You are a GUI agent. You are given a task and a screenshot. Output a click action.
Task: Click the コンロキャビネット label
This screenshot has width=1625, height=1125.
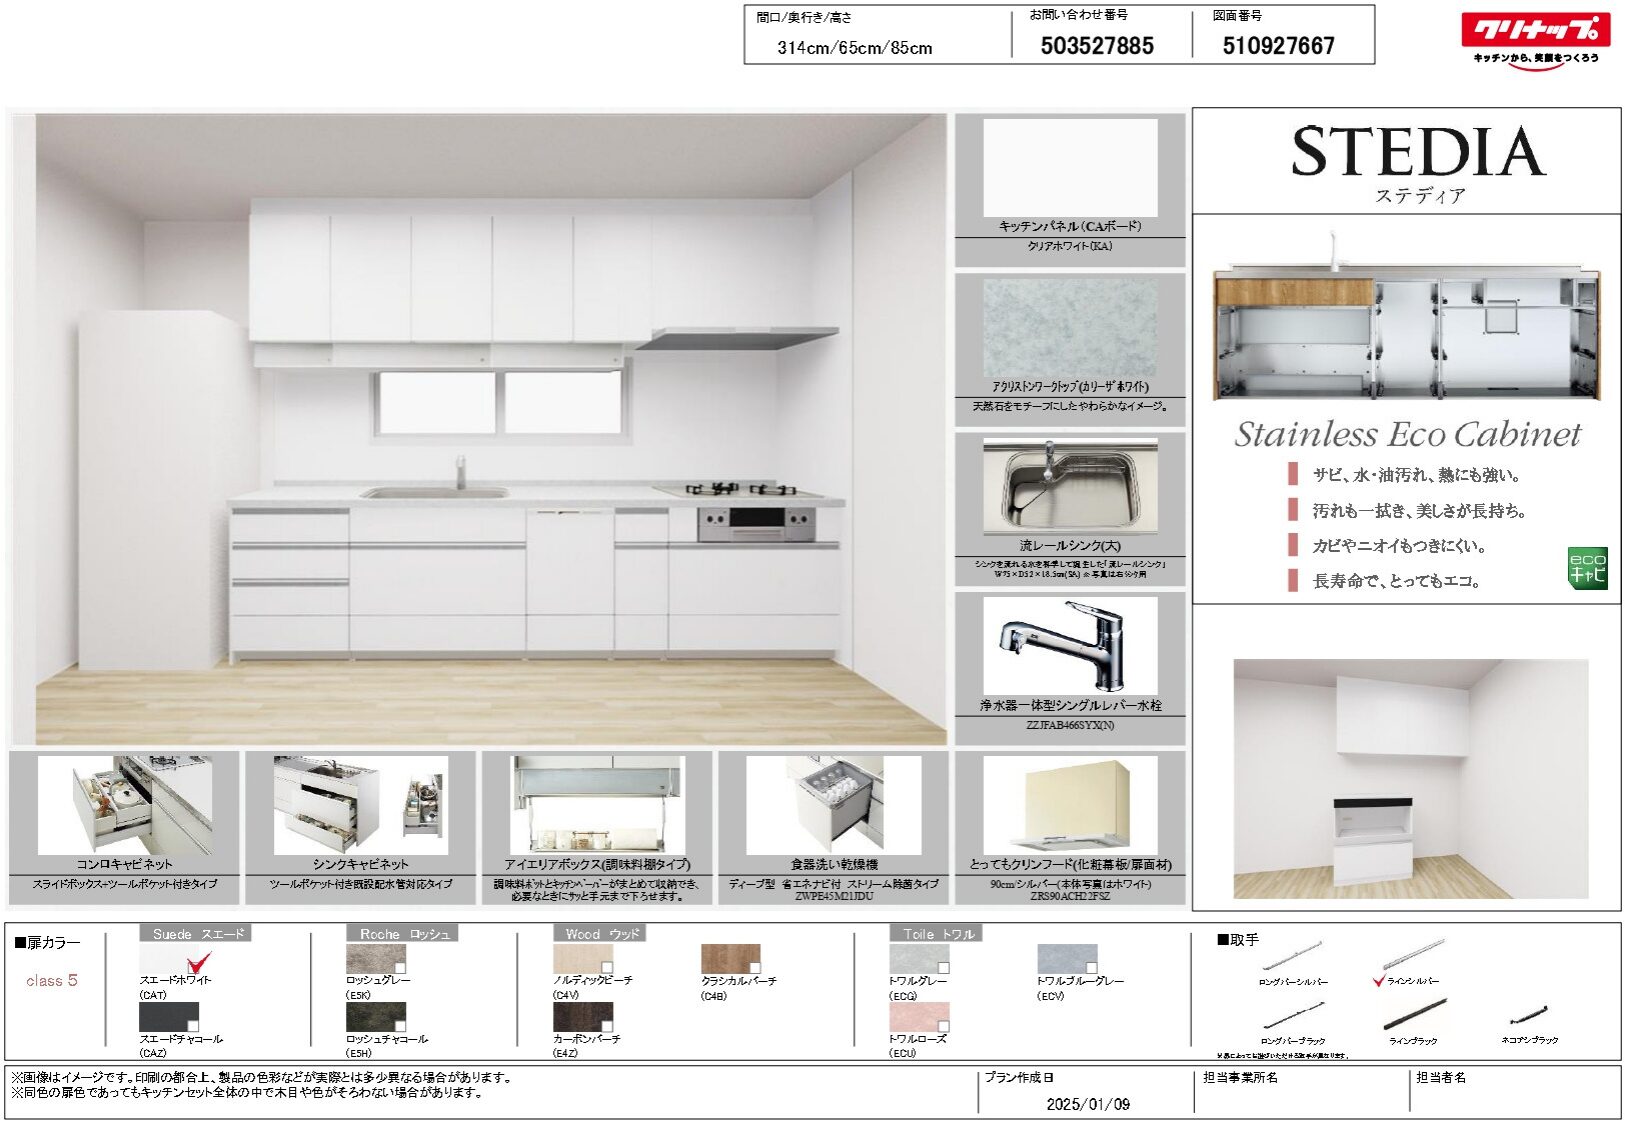(124, 864)
